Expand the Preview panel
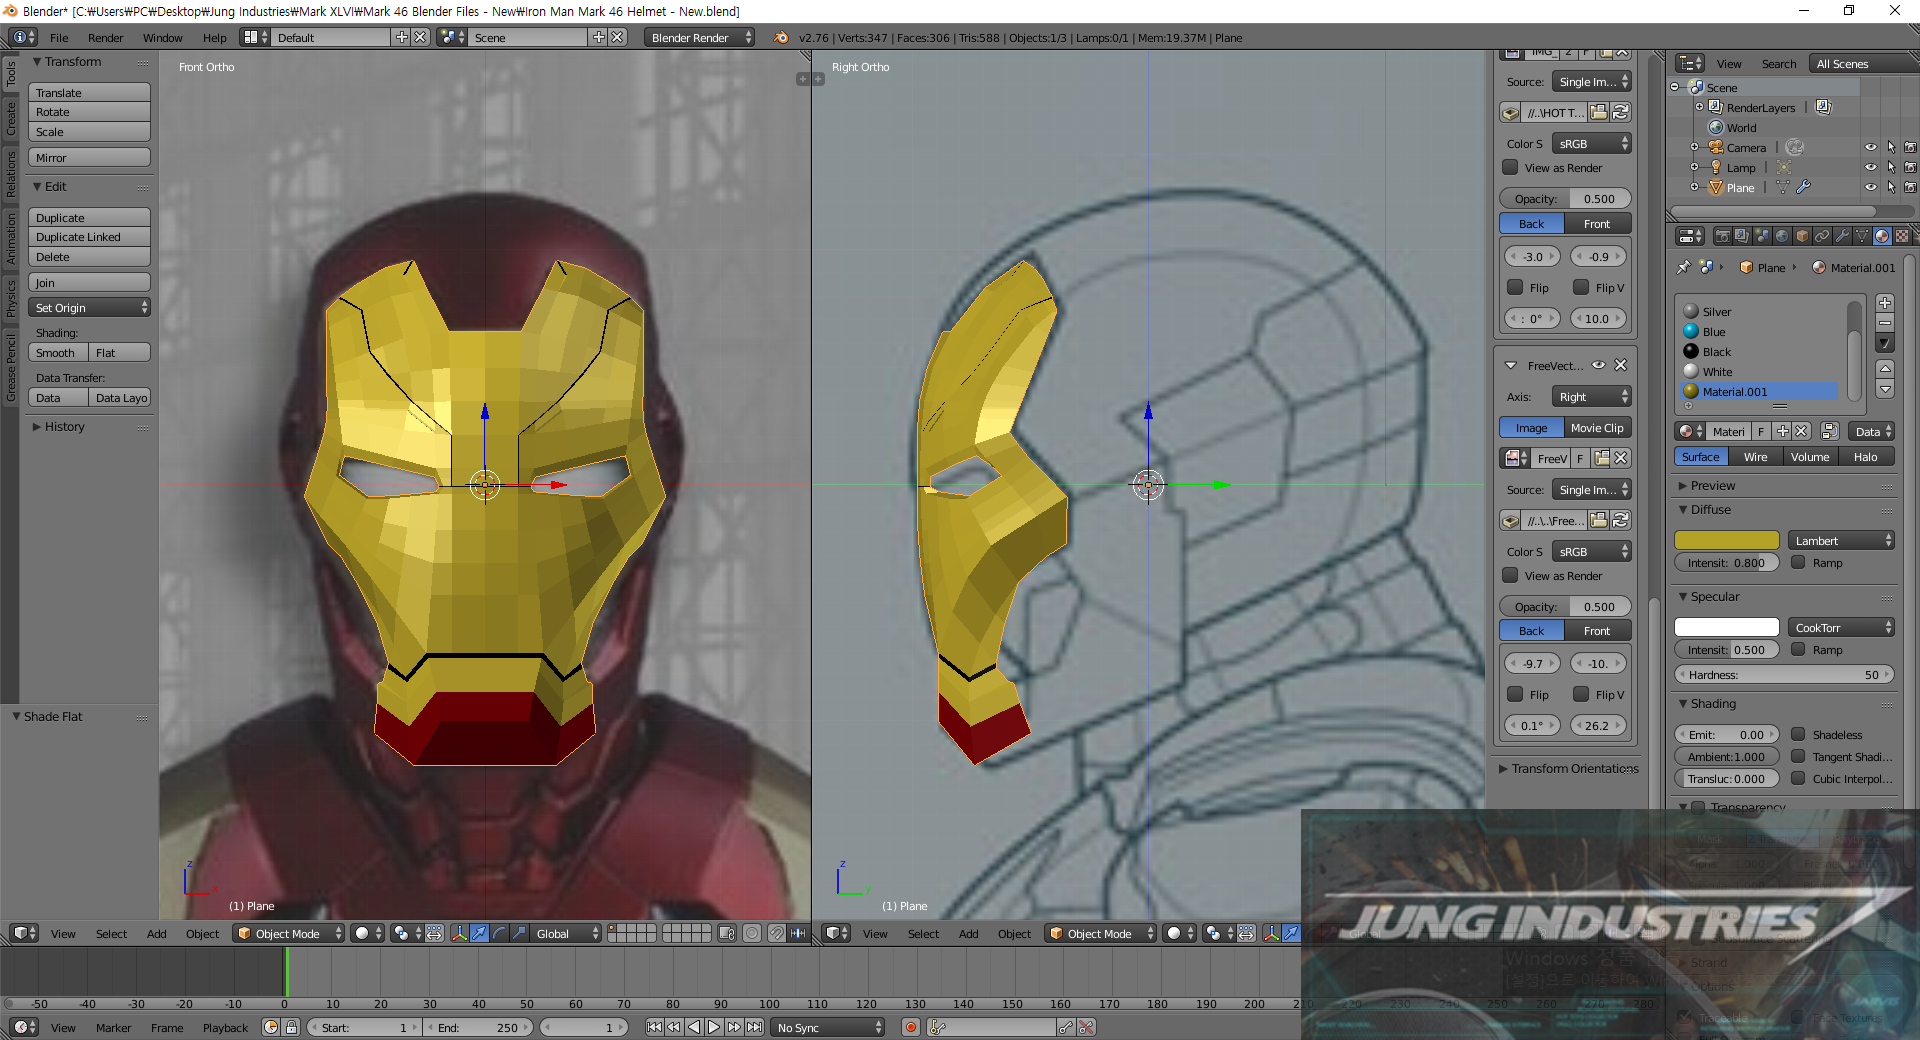 click(x=1712, y=485)
